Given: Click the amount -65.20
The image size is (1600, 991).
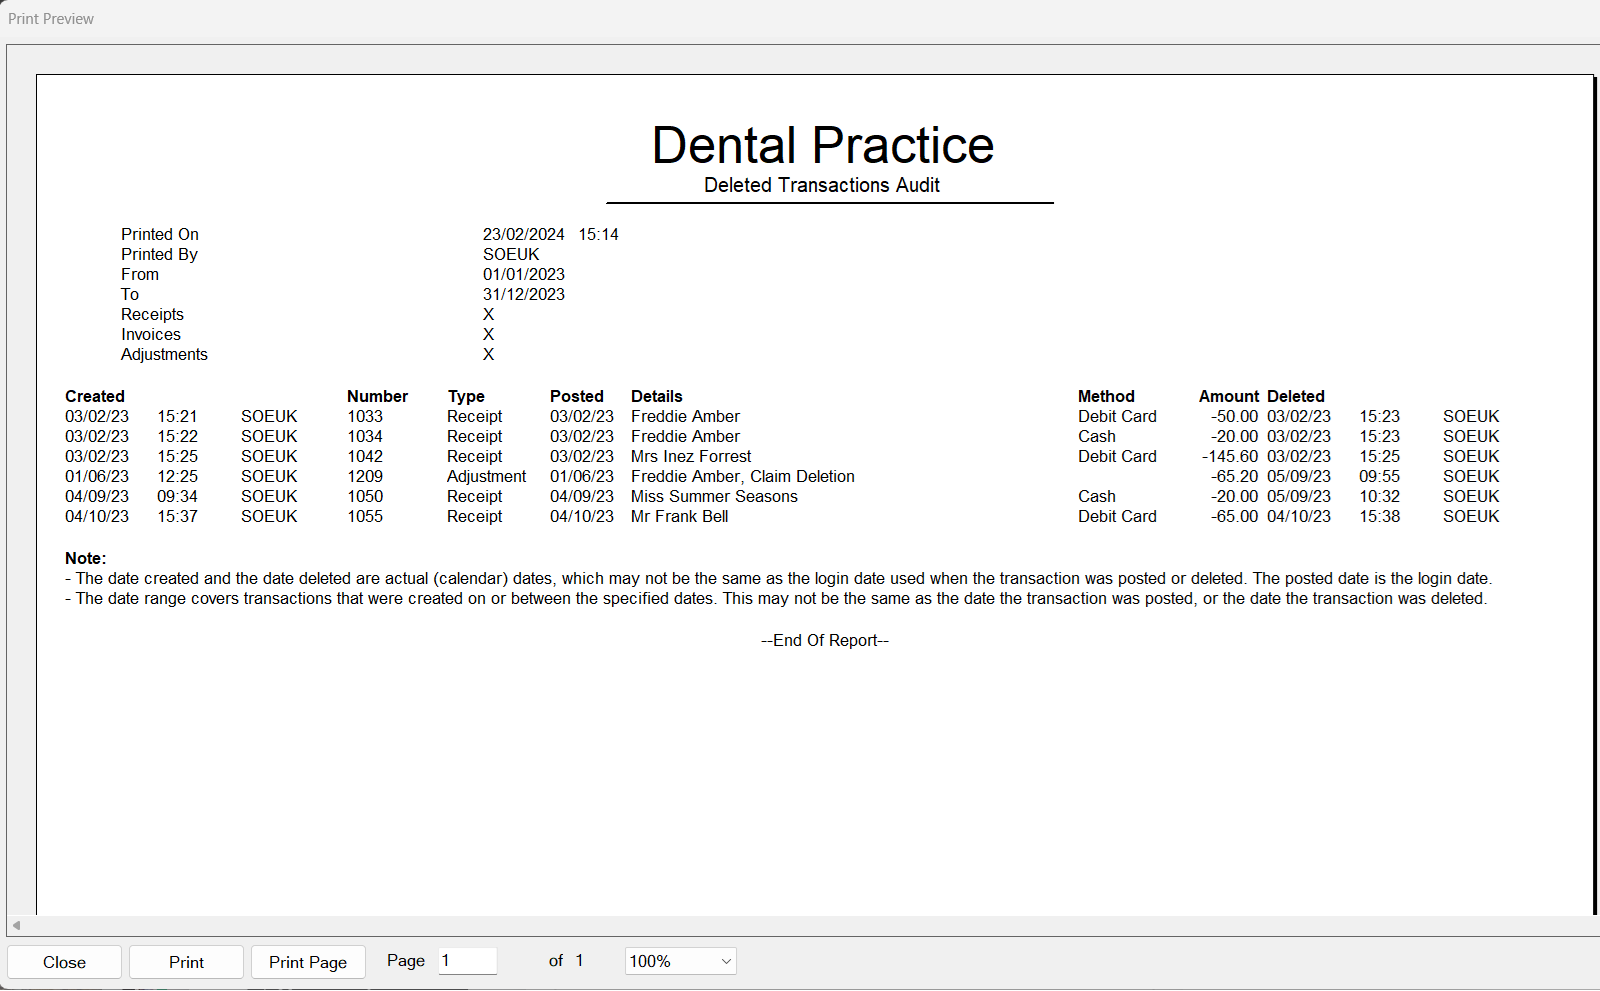Looking at the screenshot, I should click(x=1235, y=476).
